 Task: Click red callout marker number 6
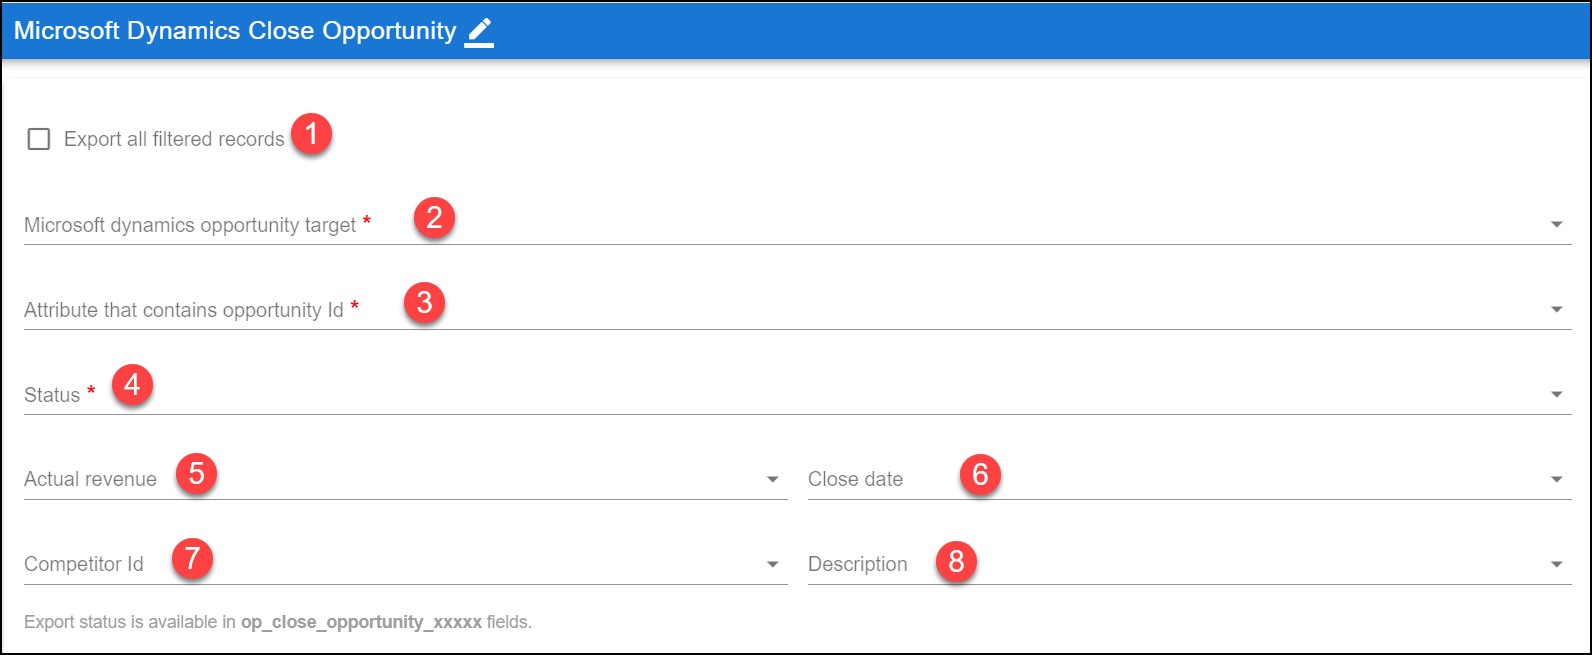[x=980, y=473]
